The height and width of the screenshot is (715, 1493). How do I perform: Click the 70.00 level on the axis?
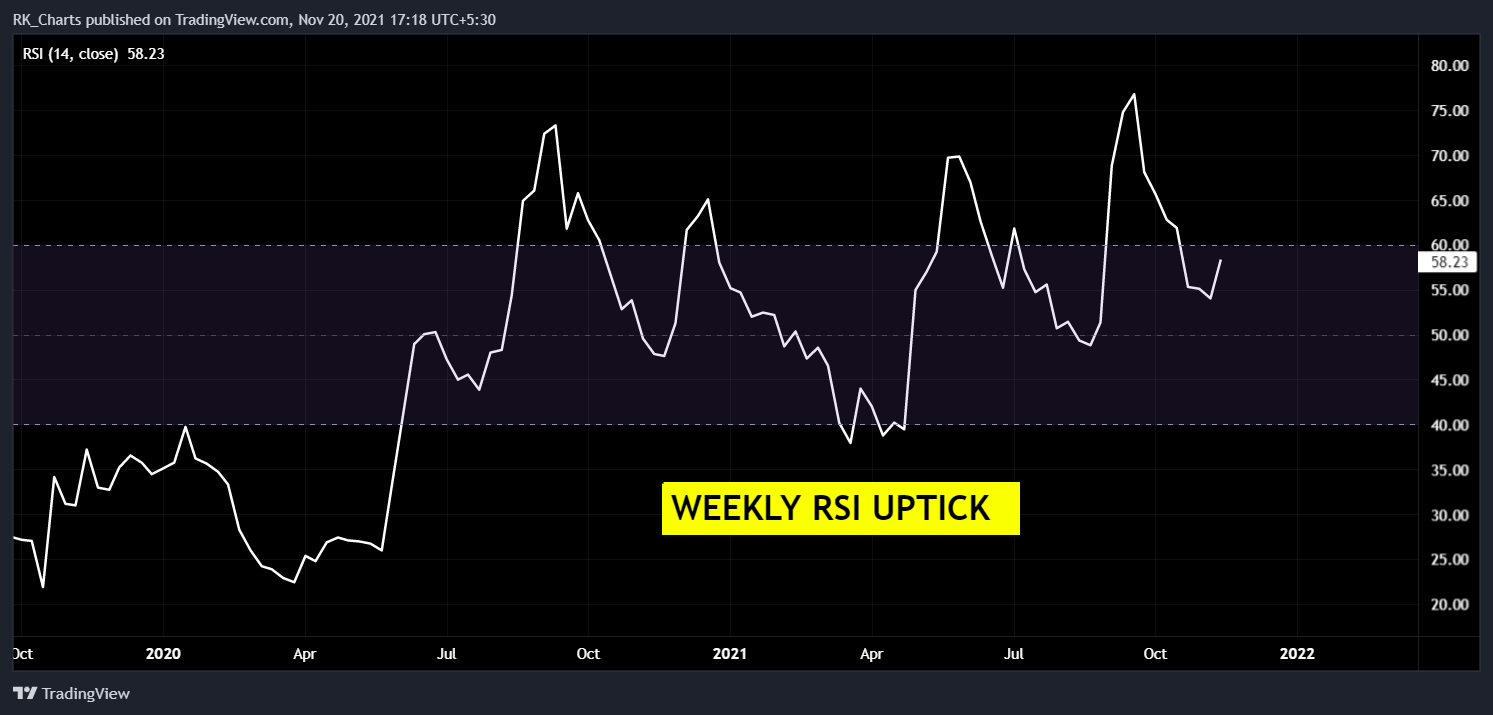pos(1448,156)
